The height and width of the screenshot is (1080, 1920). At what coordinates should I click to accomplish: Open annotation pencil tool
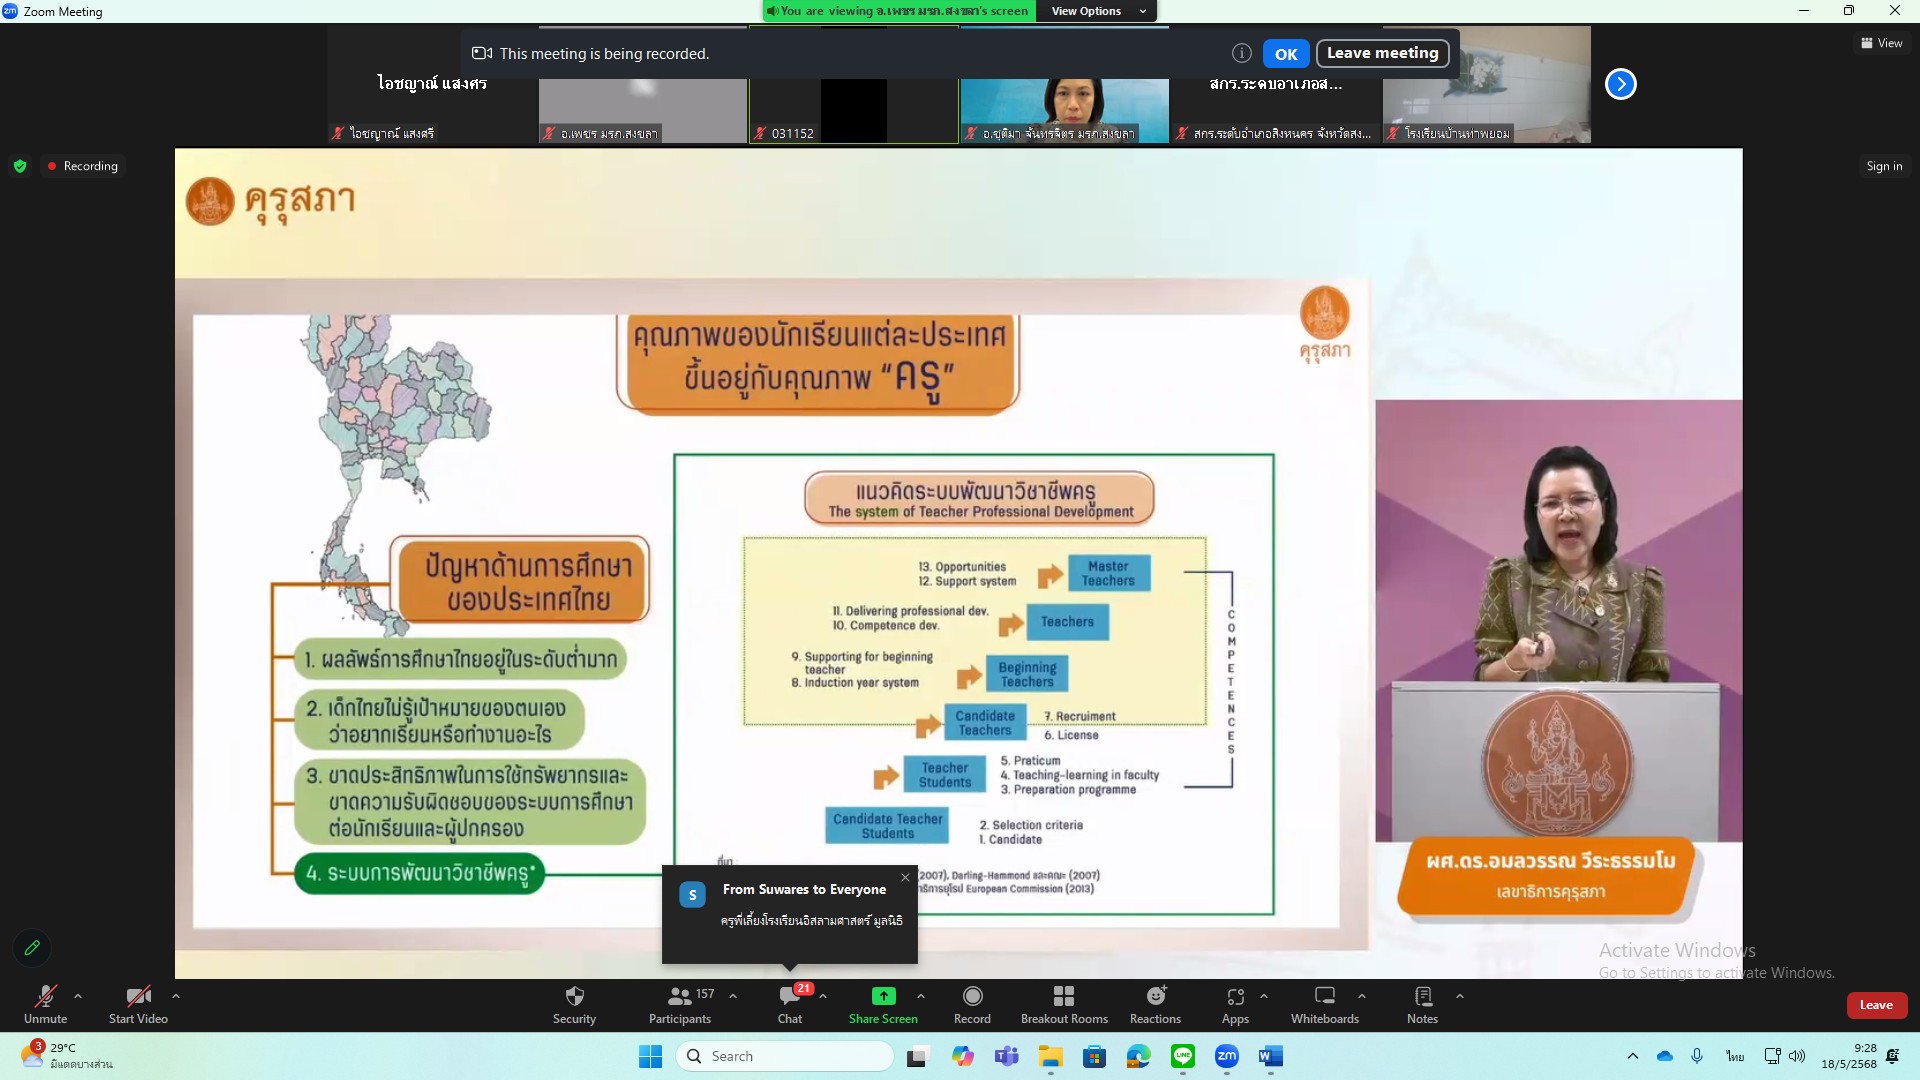pyautogui.click(x=32, y=947)
